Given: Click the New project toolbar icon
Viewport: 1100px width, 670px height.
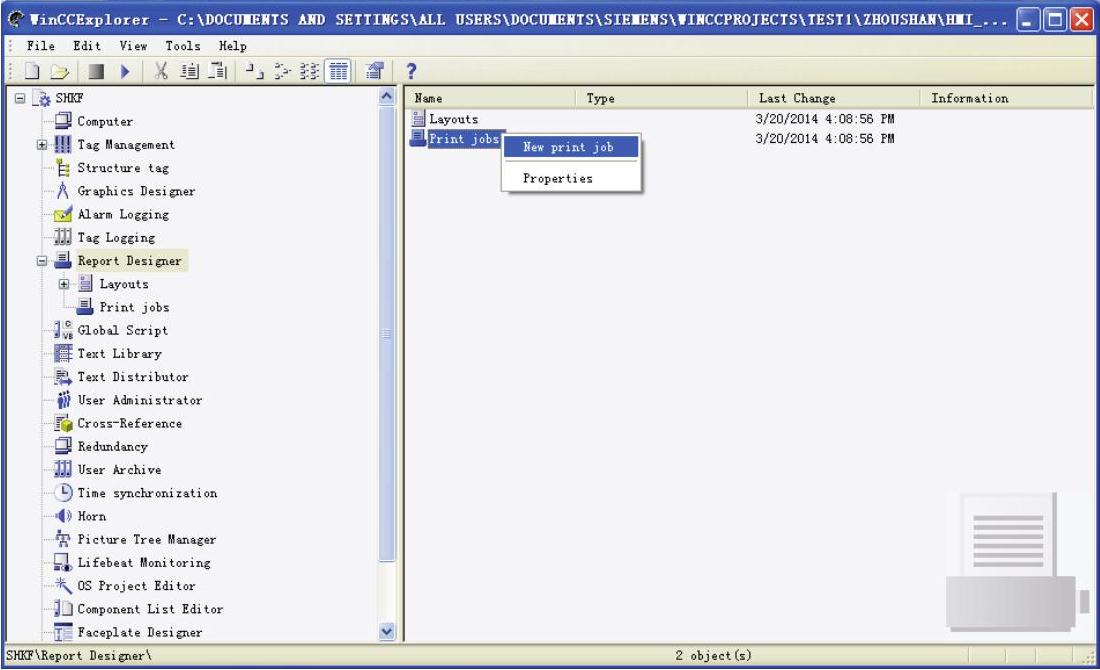Looking at the screenshot, I should coord(31,72).
